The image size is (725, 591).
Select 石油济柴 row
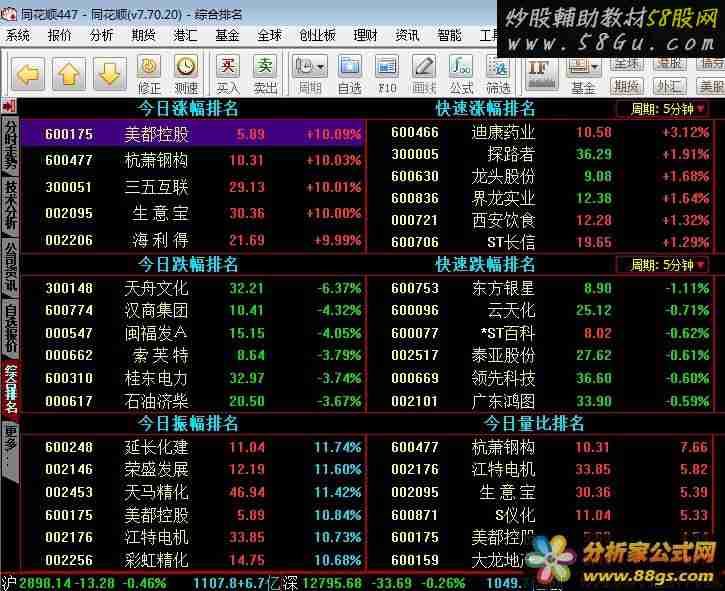pos(193,401)
